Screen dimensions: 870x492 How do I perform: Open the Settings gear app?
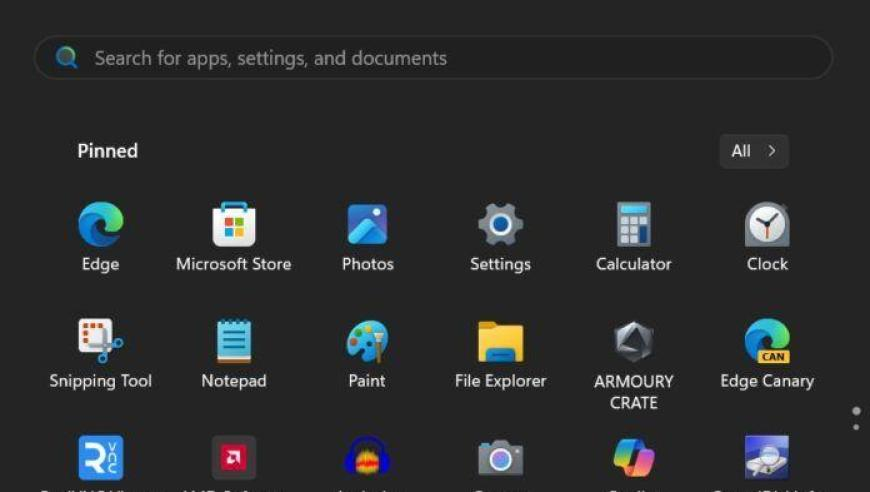click(x=500, y=225)
